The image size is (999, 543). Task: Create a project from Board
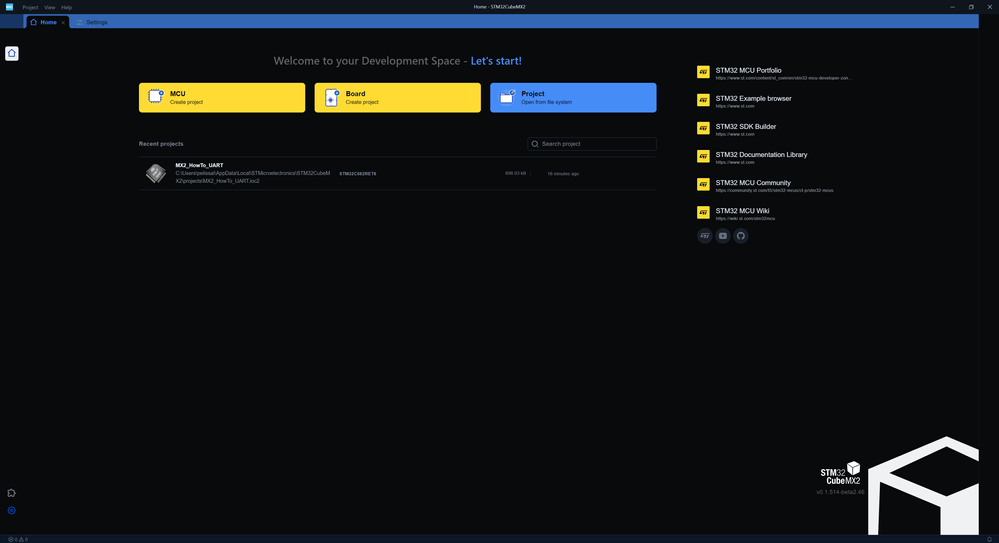coord(398,98)
